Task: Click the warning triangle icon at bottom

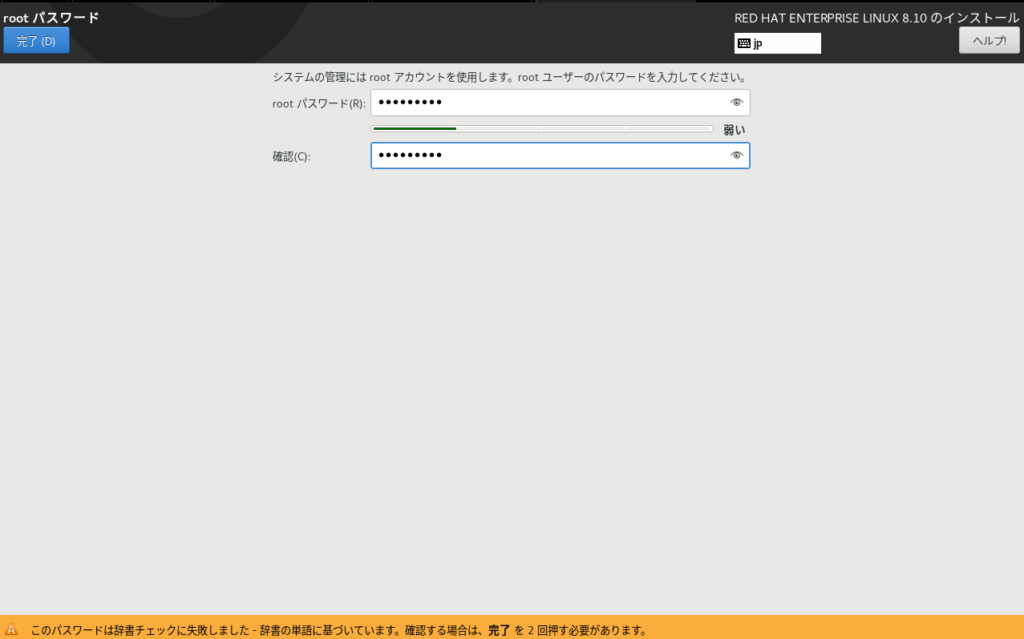Action: pos(12,631)
